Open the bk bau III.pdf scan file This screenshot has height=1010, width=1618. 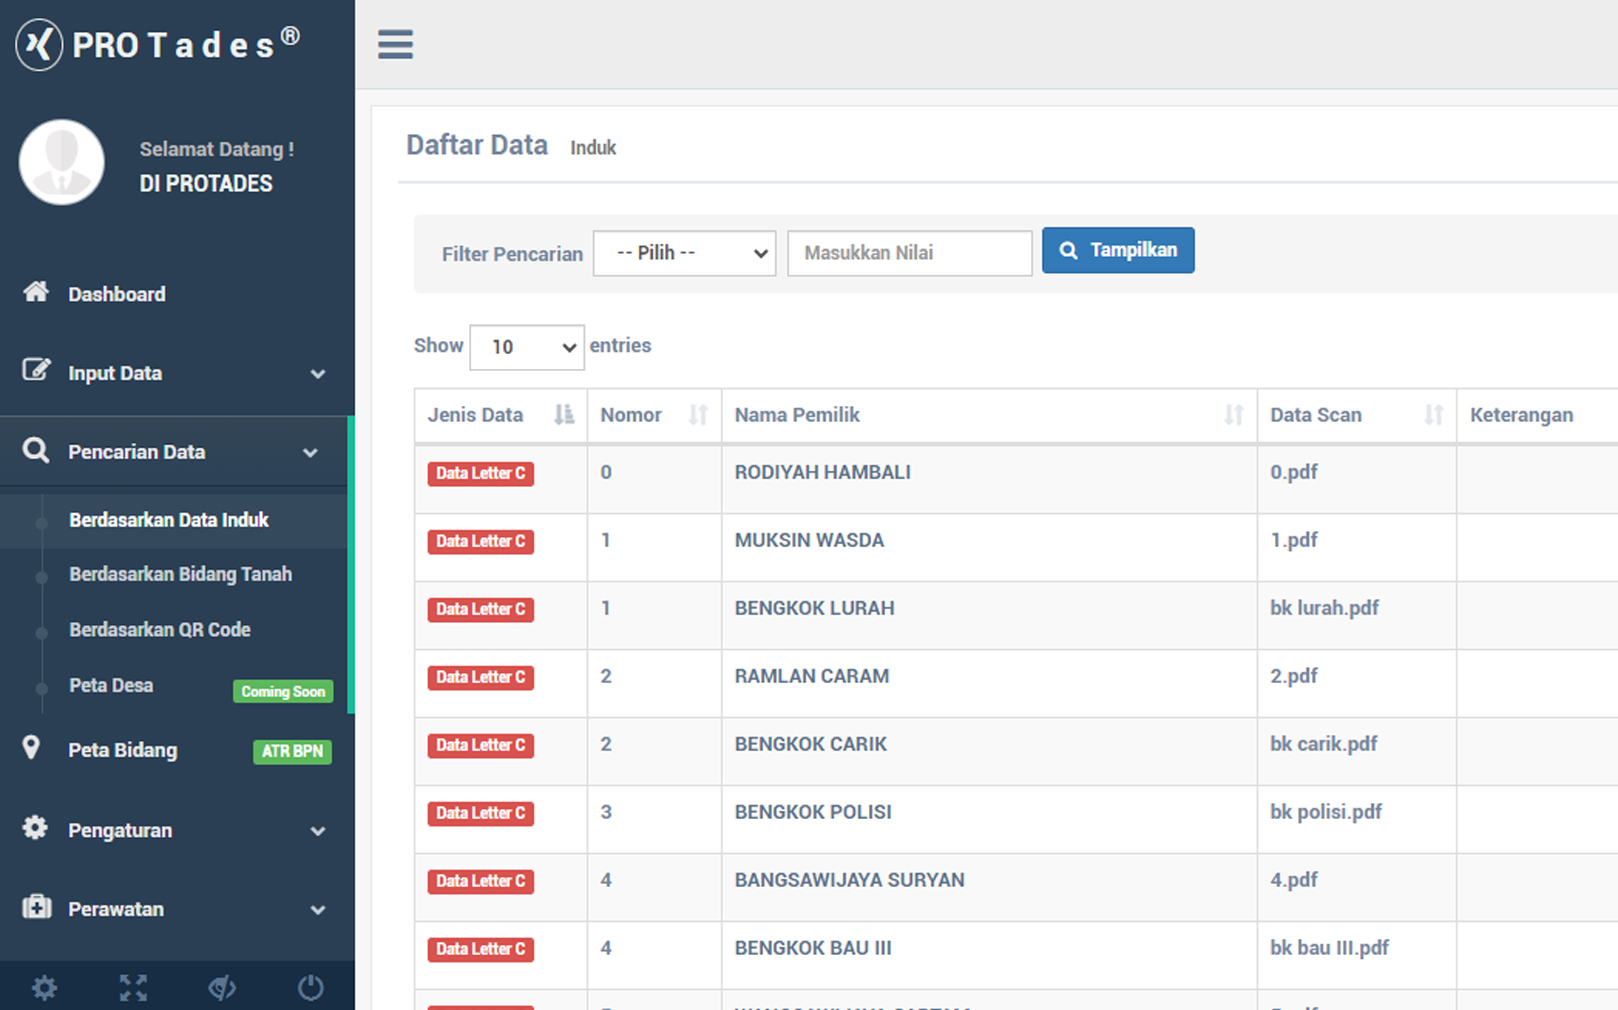point(1330,948)
